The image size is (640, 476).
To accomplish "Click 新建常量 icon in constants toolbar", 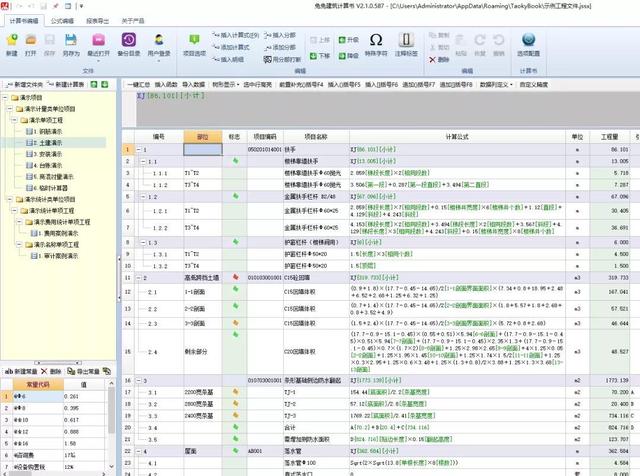I will pos(8,371).
